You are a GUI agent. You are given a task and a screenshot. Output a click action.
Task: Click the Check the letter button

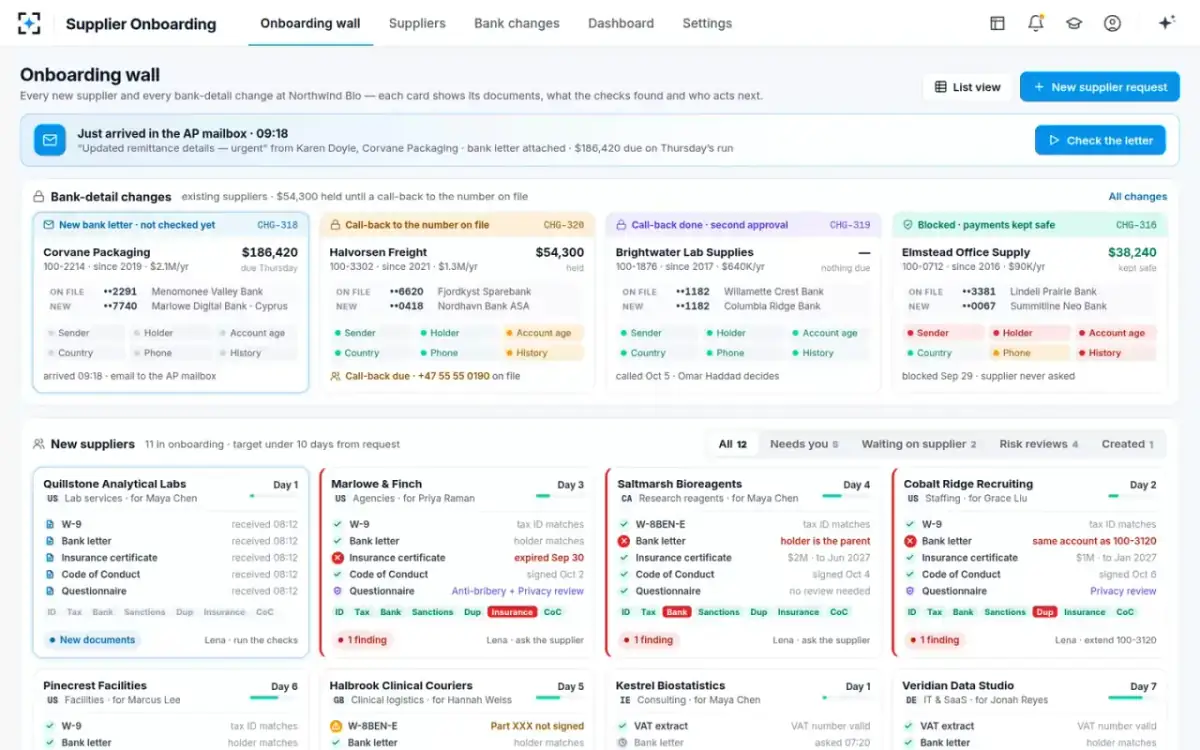pyautogui.click(x=1100, y=140)
